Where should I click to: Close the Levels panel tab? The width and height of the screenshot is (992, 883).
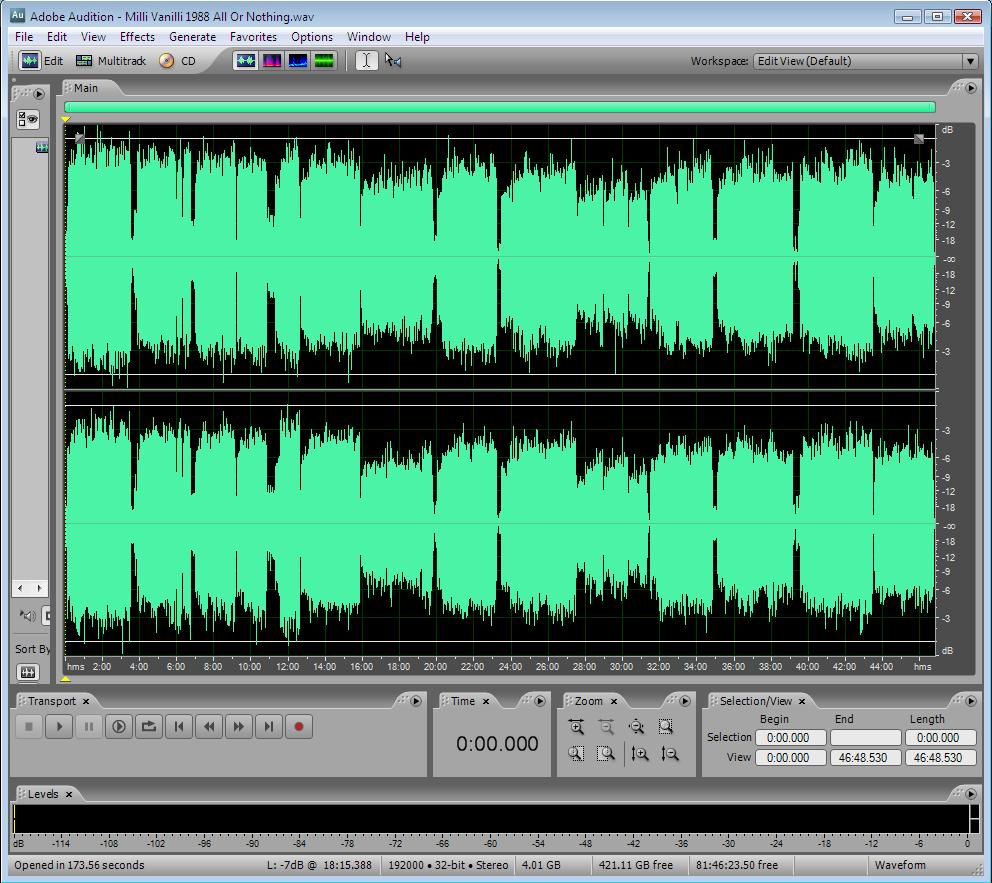coord(69,794)
